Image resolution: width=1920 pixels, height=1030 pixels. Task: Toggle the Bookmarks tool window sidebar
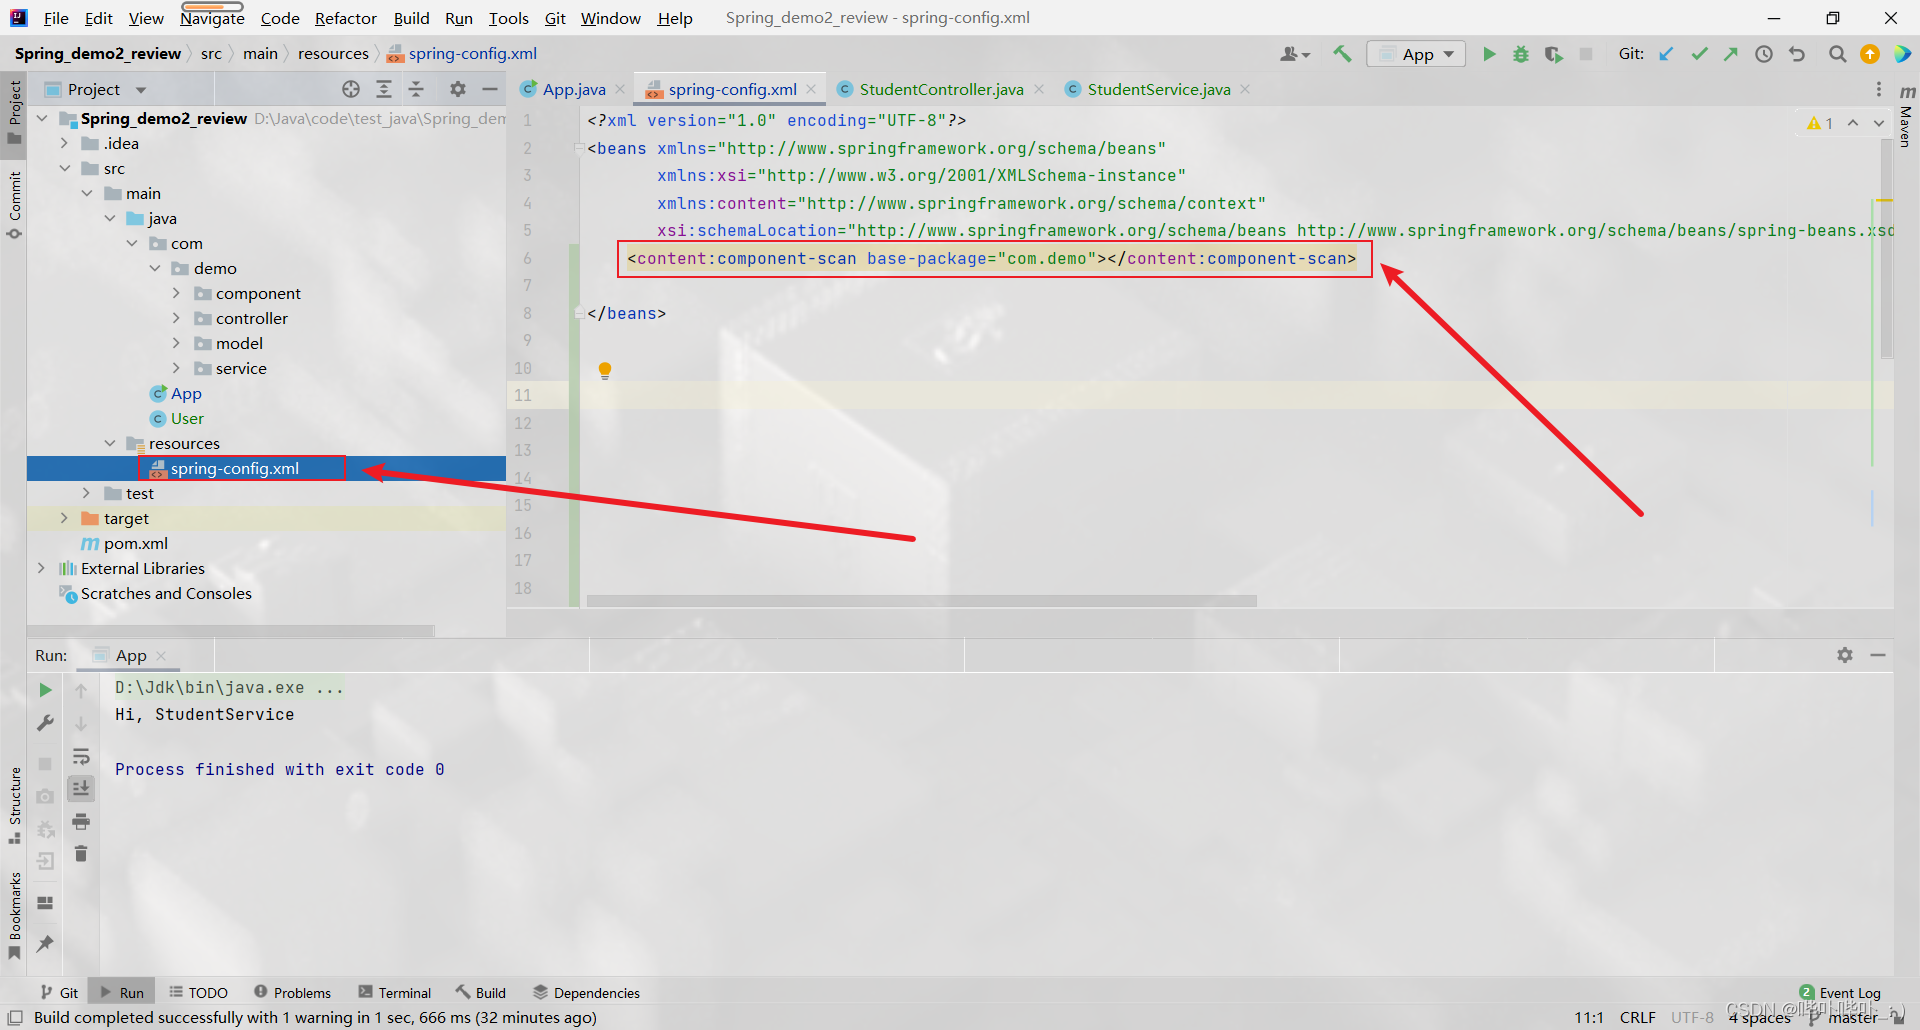click(14, 915)
